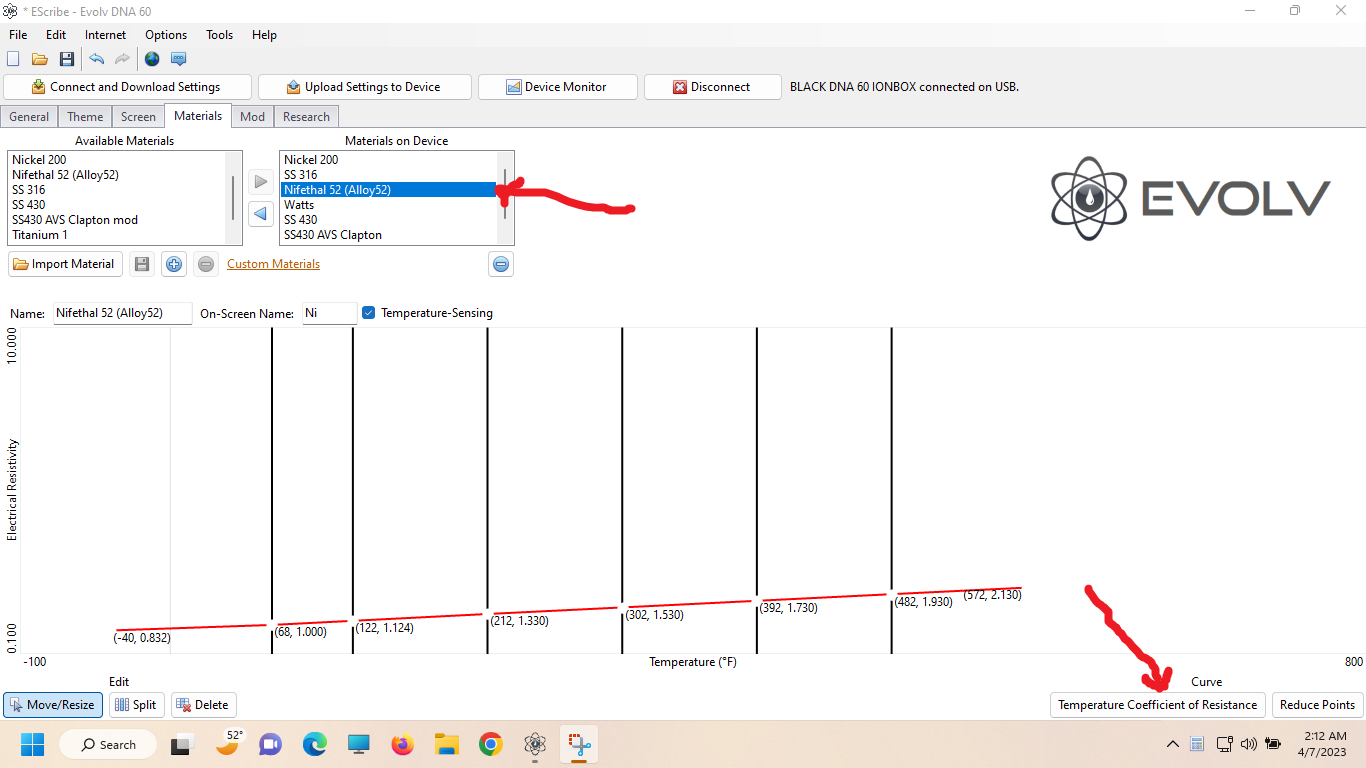Click the globe internet icon

[x=152, y=59]
